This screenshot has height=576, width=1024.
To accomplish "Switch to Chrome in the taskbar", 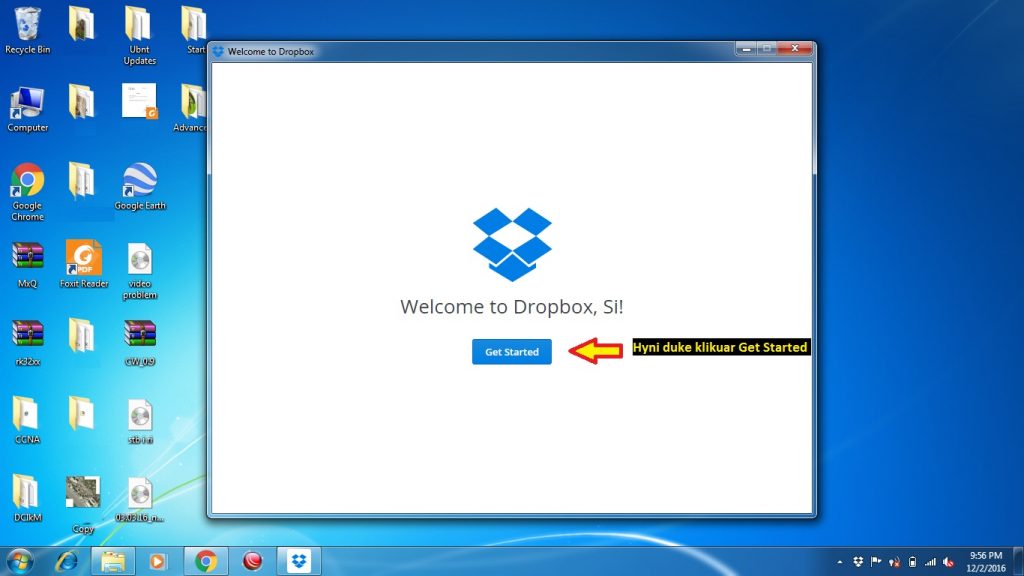I will pyautogui.click(x=206, y=561).
